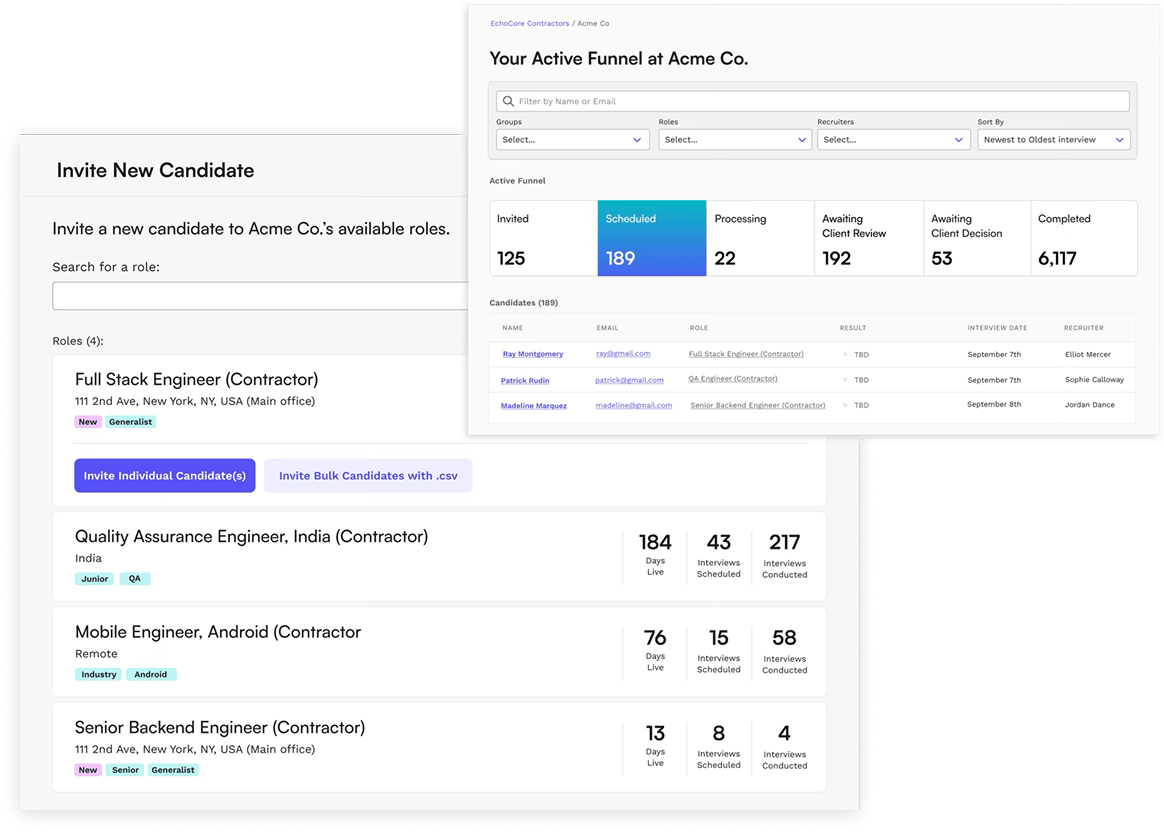Screen dimensions: 1164x832
Task: Select the Scheduled funnel stage
Action: pos(651,238)
